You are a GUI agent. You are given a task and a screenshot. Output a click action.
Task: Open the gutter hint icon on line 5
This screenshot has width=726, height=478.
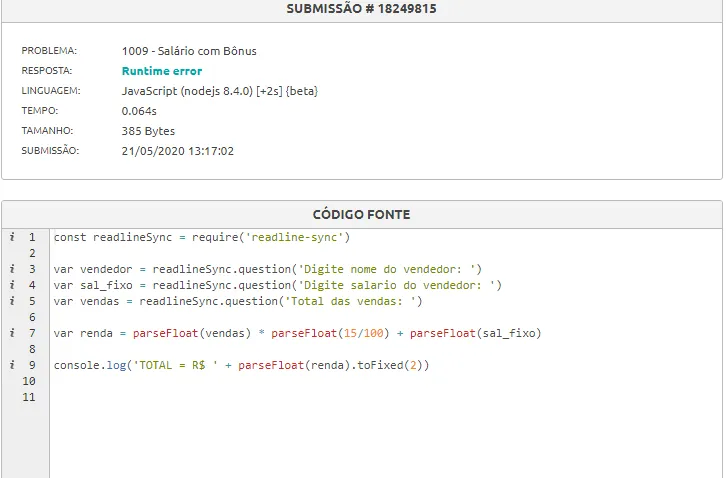pos(11,301)
